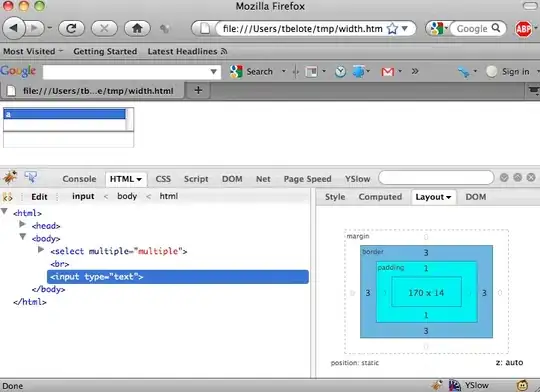
Task: Click the Adblock Plus ABP icon
Action: pyautogui.click(x=523, y=29)
